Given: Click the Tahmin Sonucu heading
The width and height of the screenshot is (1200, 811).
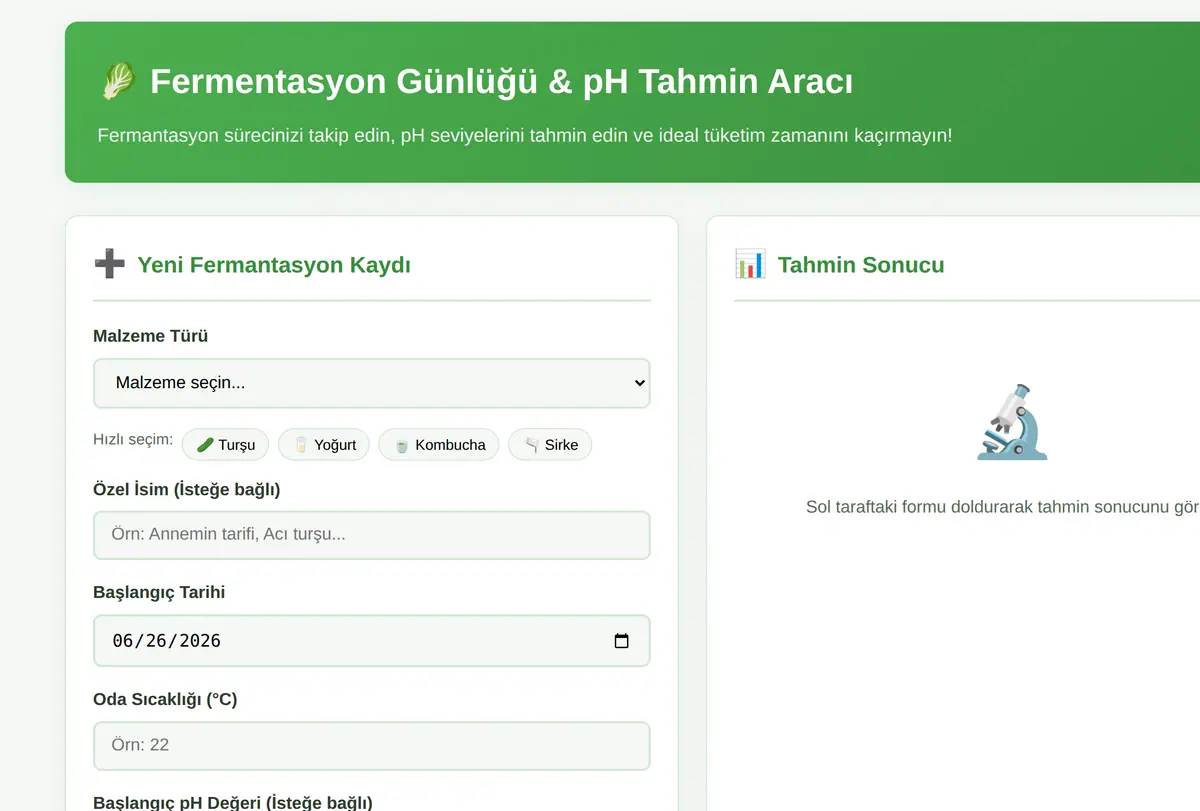Looking at the screenshot, I should click(861, 265).
